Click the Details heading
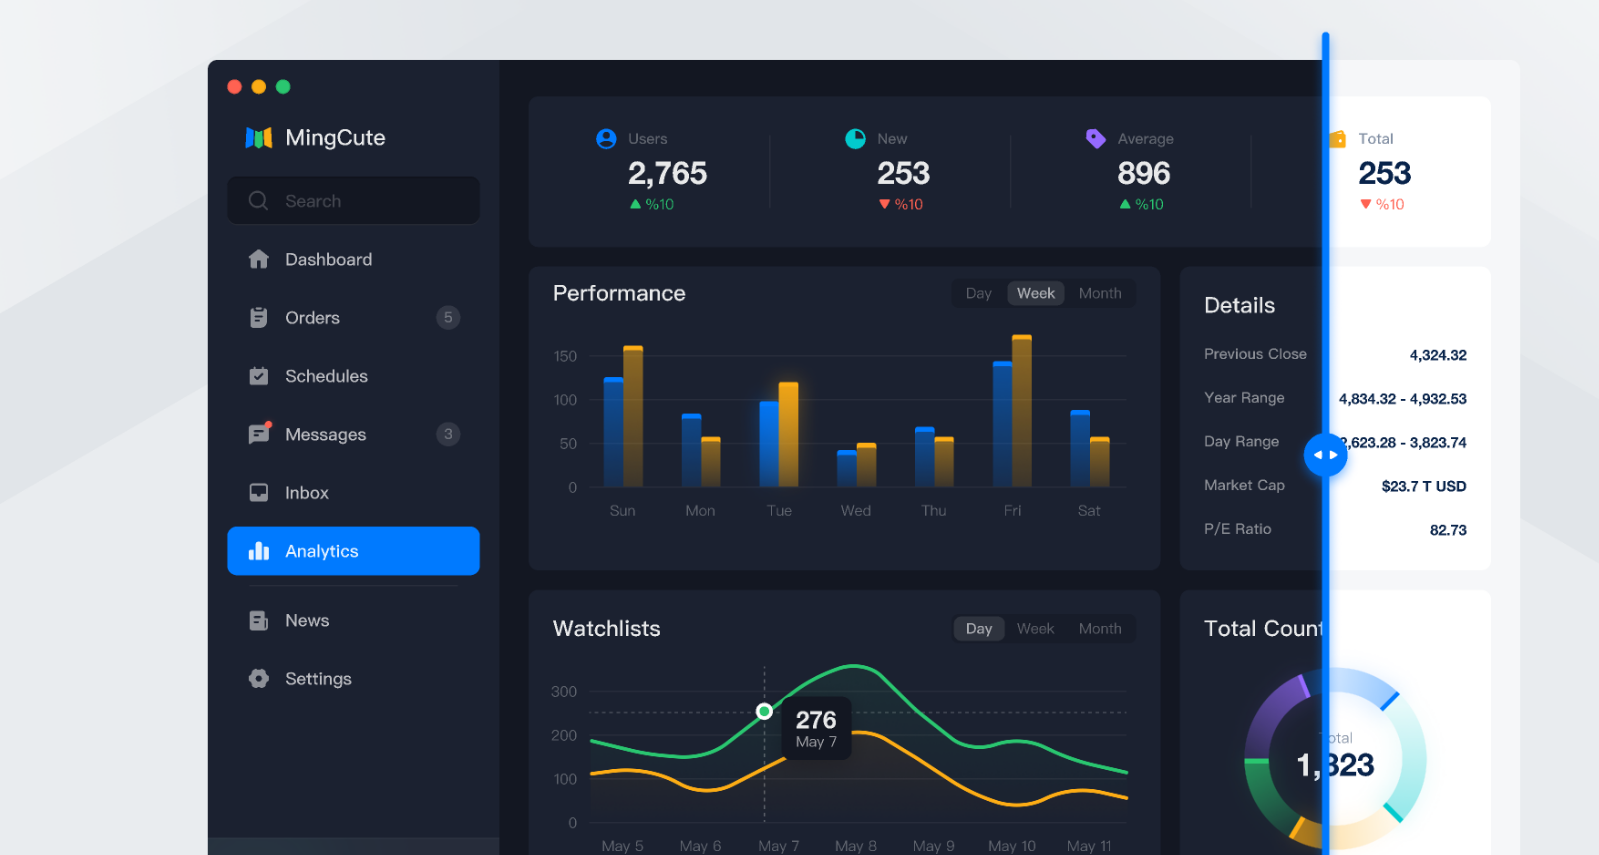1599x855 pixels. point(1239,306)
